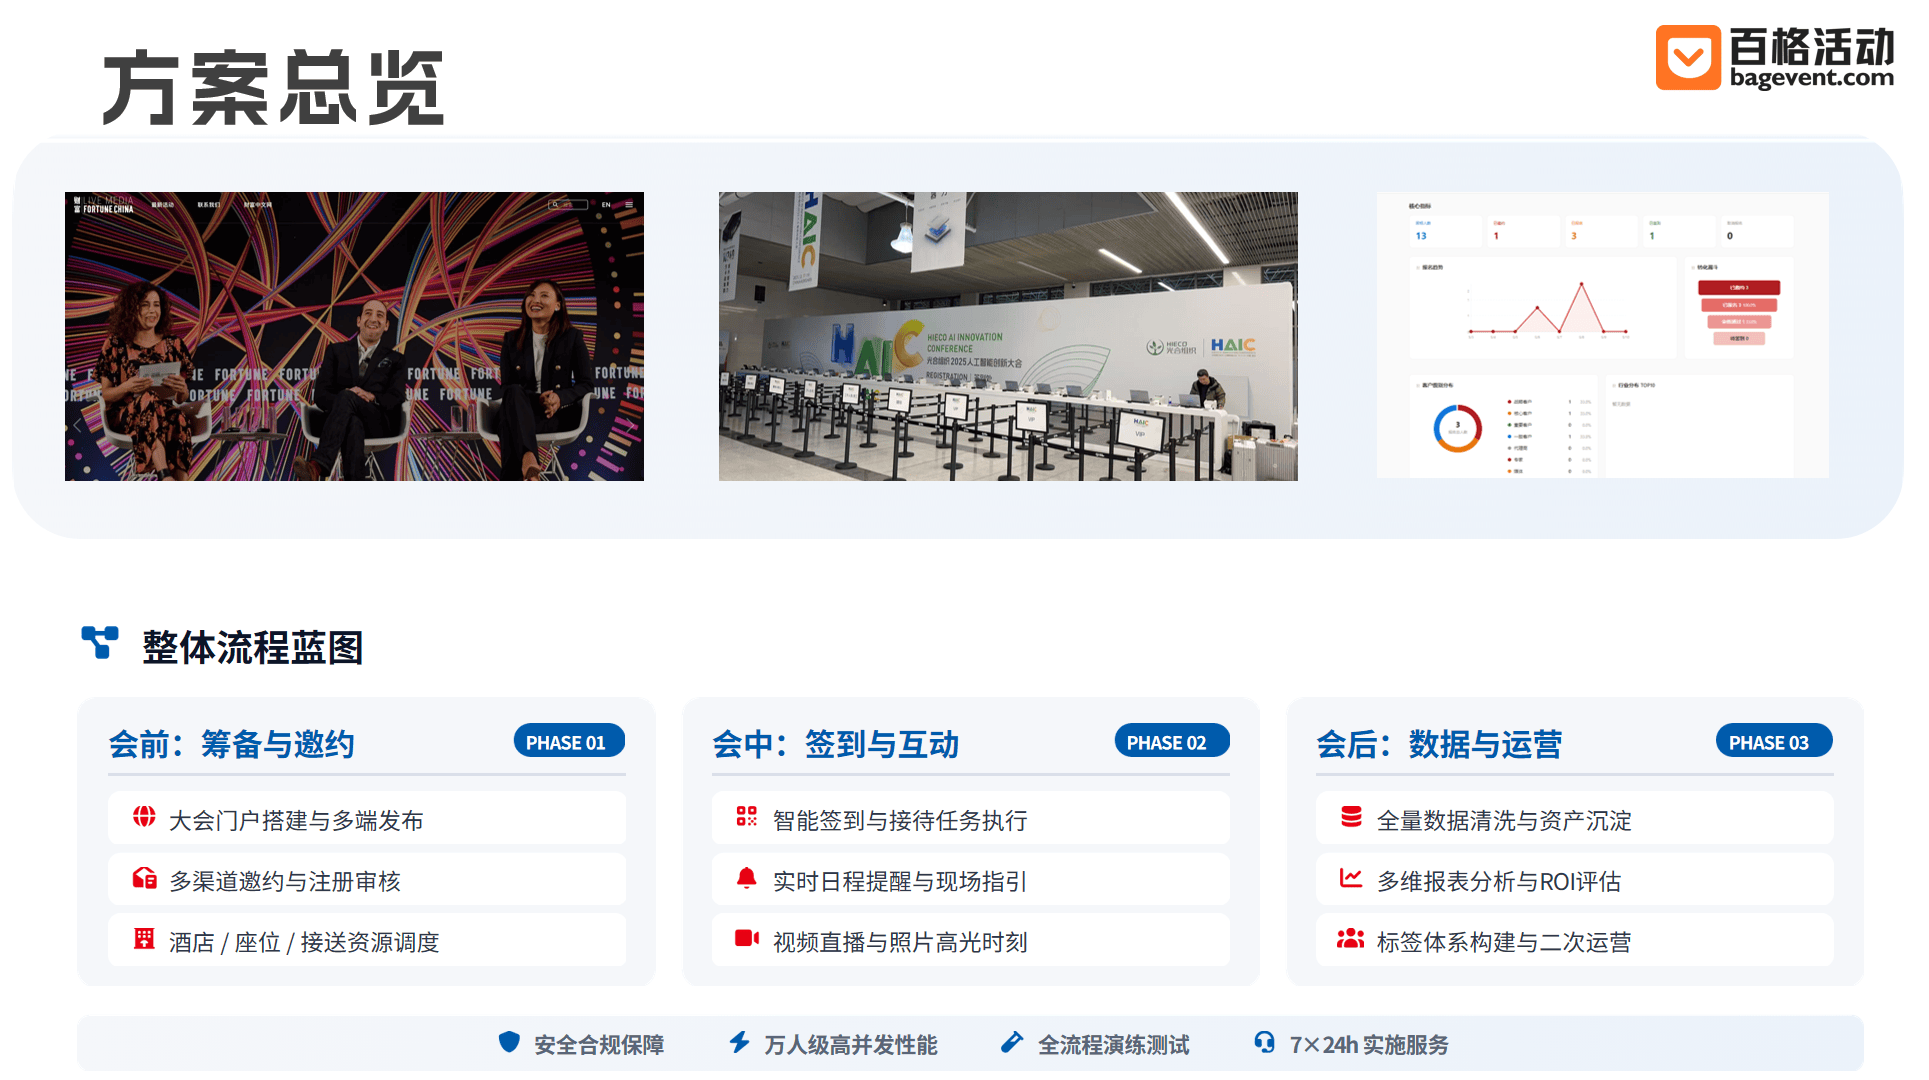Click the line chart icon beside 多维报表分析与ROI评估
The width and height of the screenshot is (1929, 1080).
tap(1351, 878)
